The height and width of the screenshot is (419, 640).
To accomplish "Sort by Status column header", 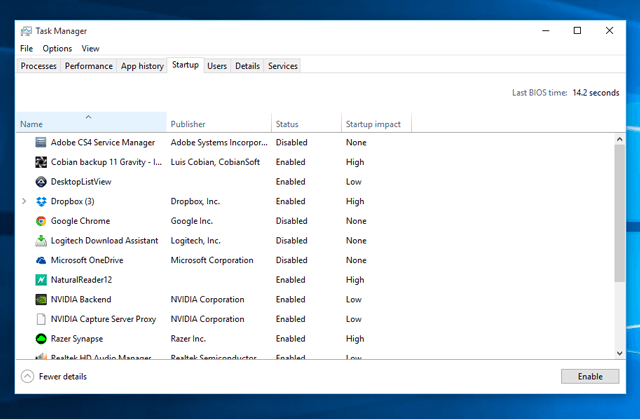I will pos(306,122).
